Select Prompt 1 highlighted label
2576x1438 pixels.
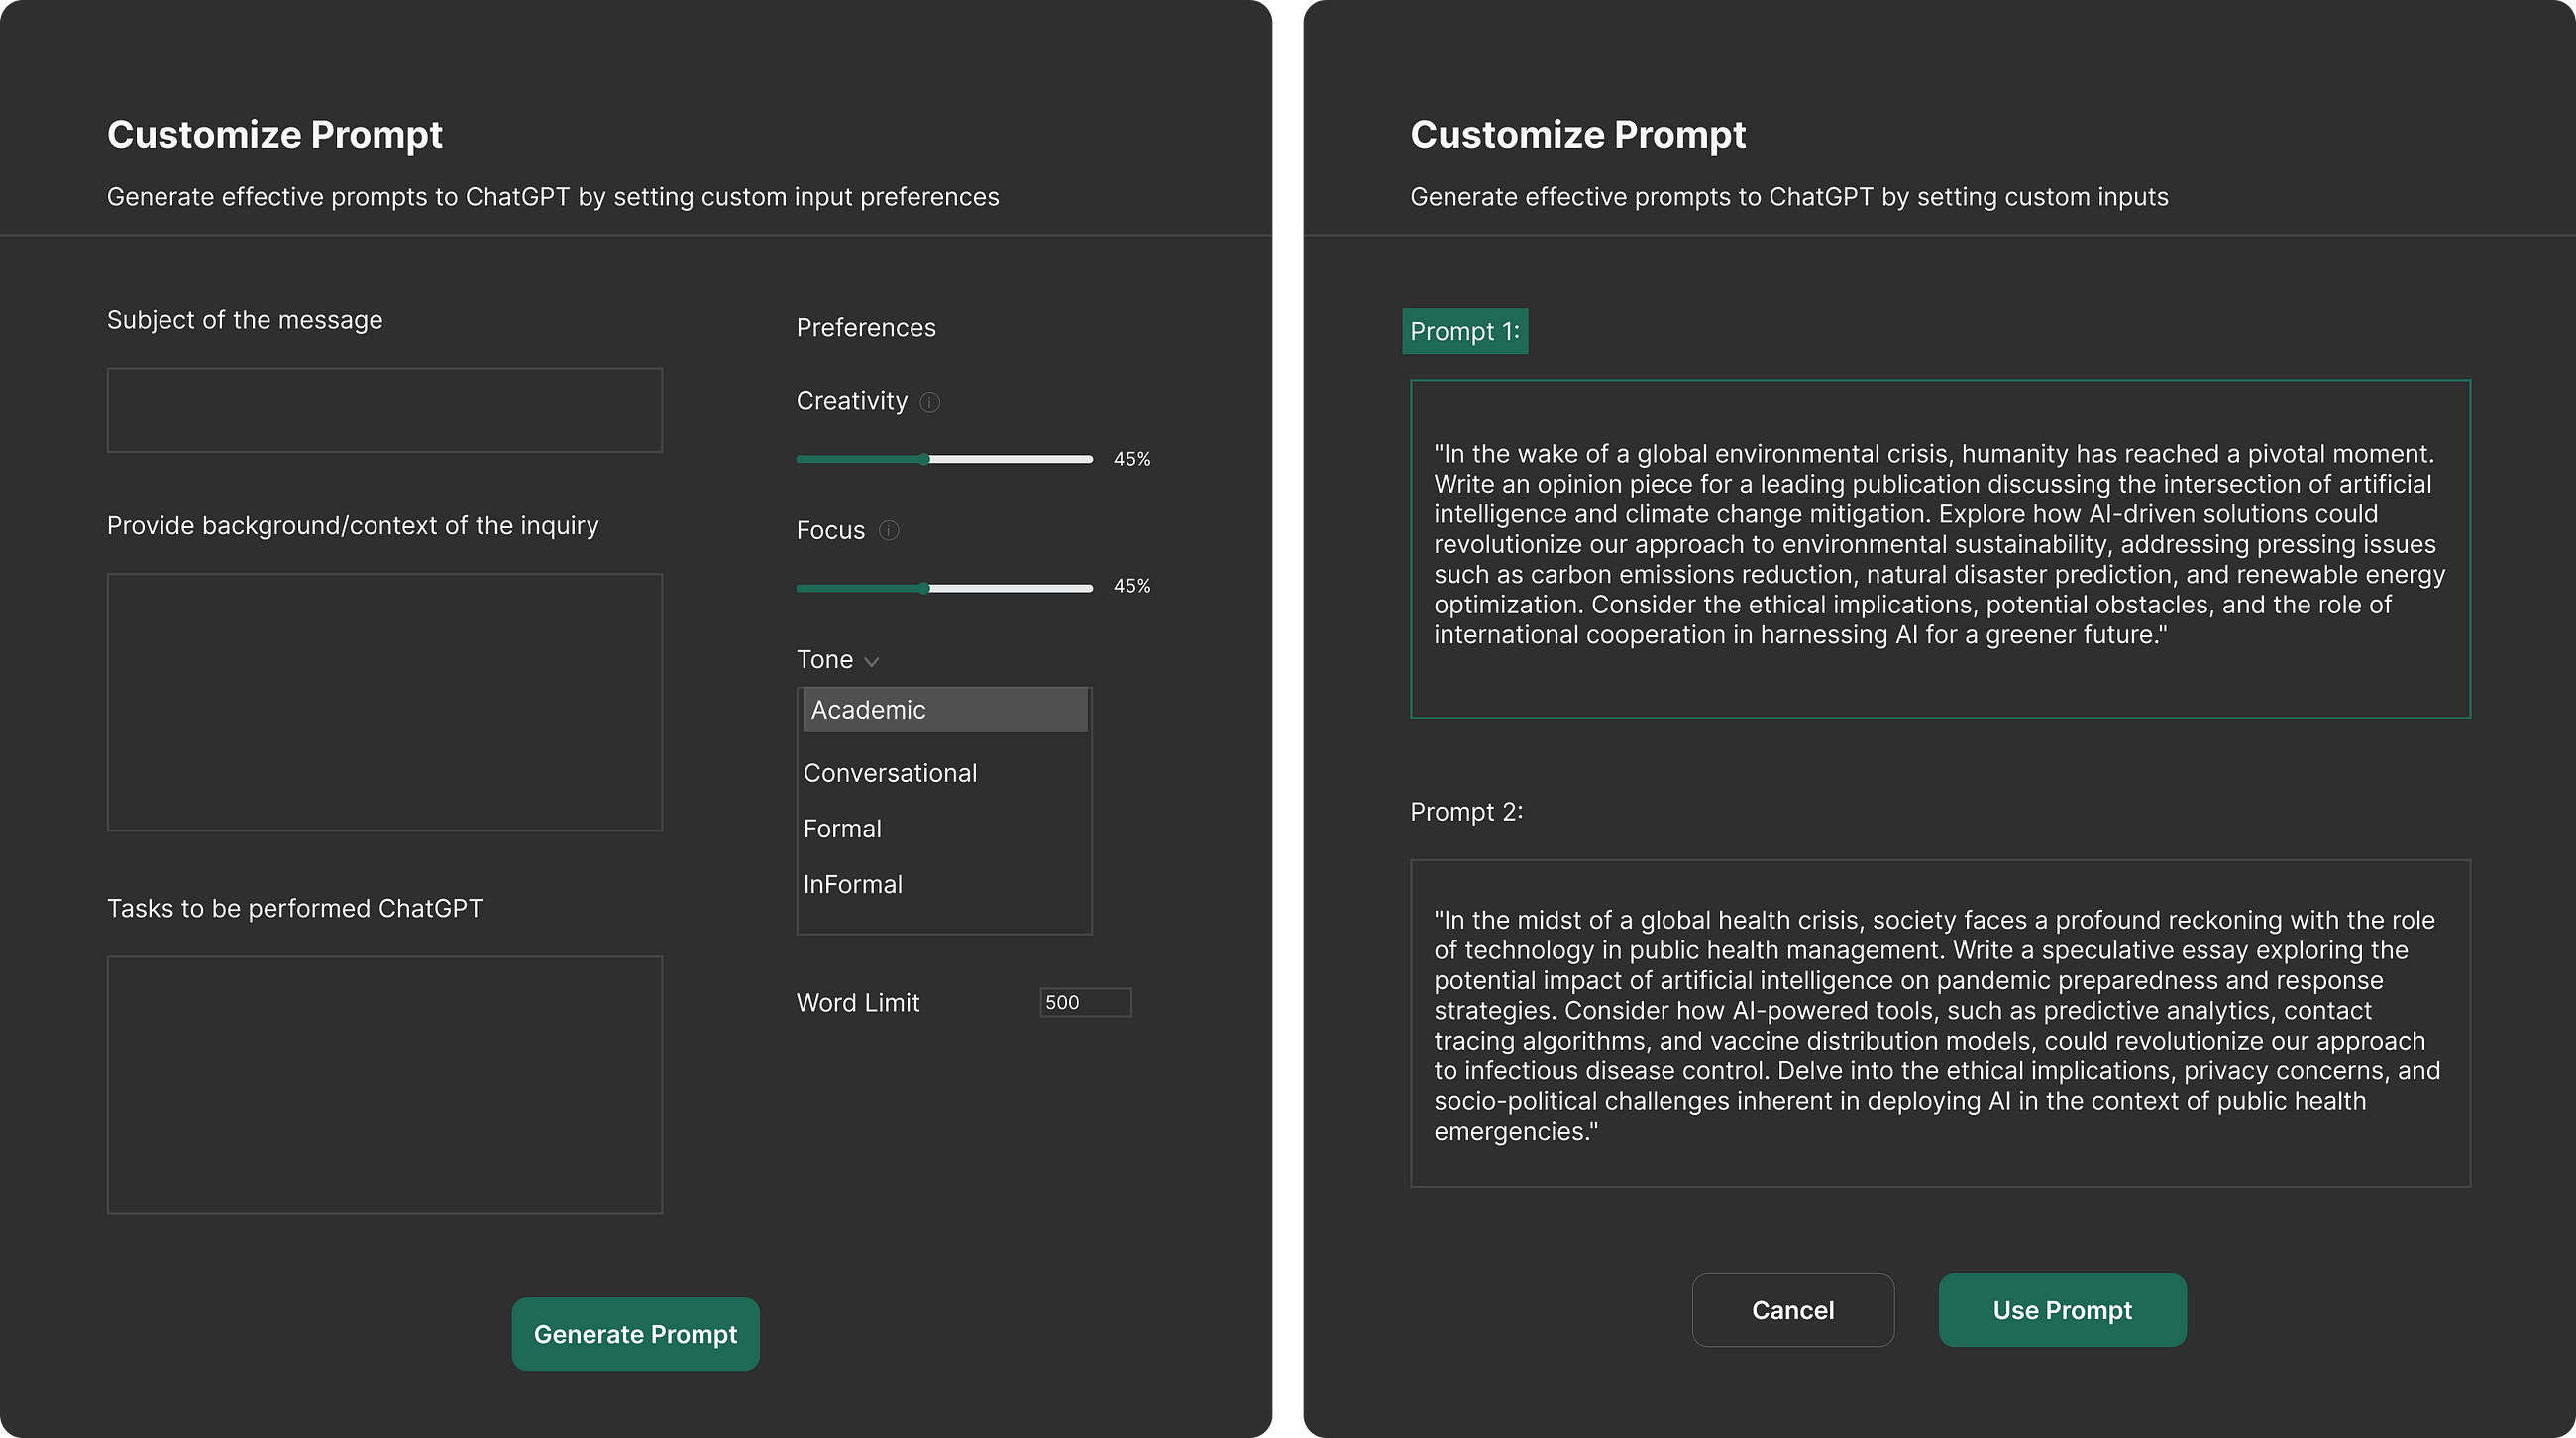point(1466,331)
